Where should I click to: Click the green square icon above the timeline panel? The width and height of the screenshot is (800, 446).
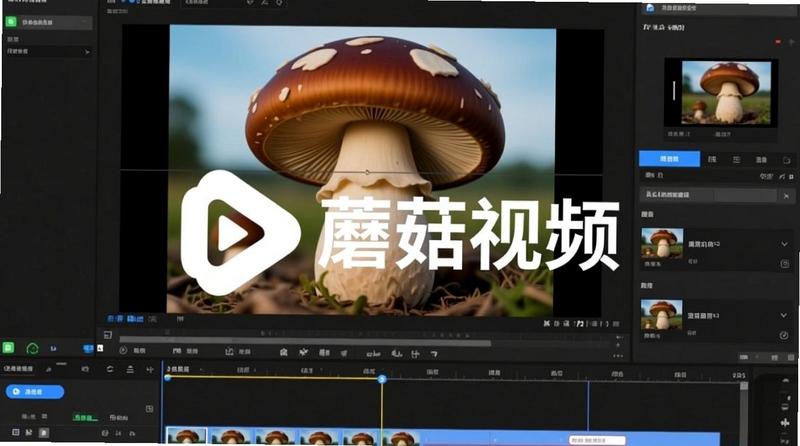[x=8, y=348]
